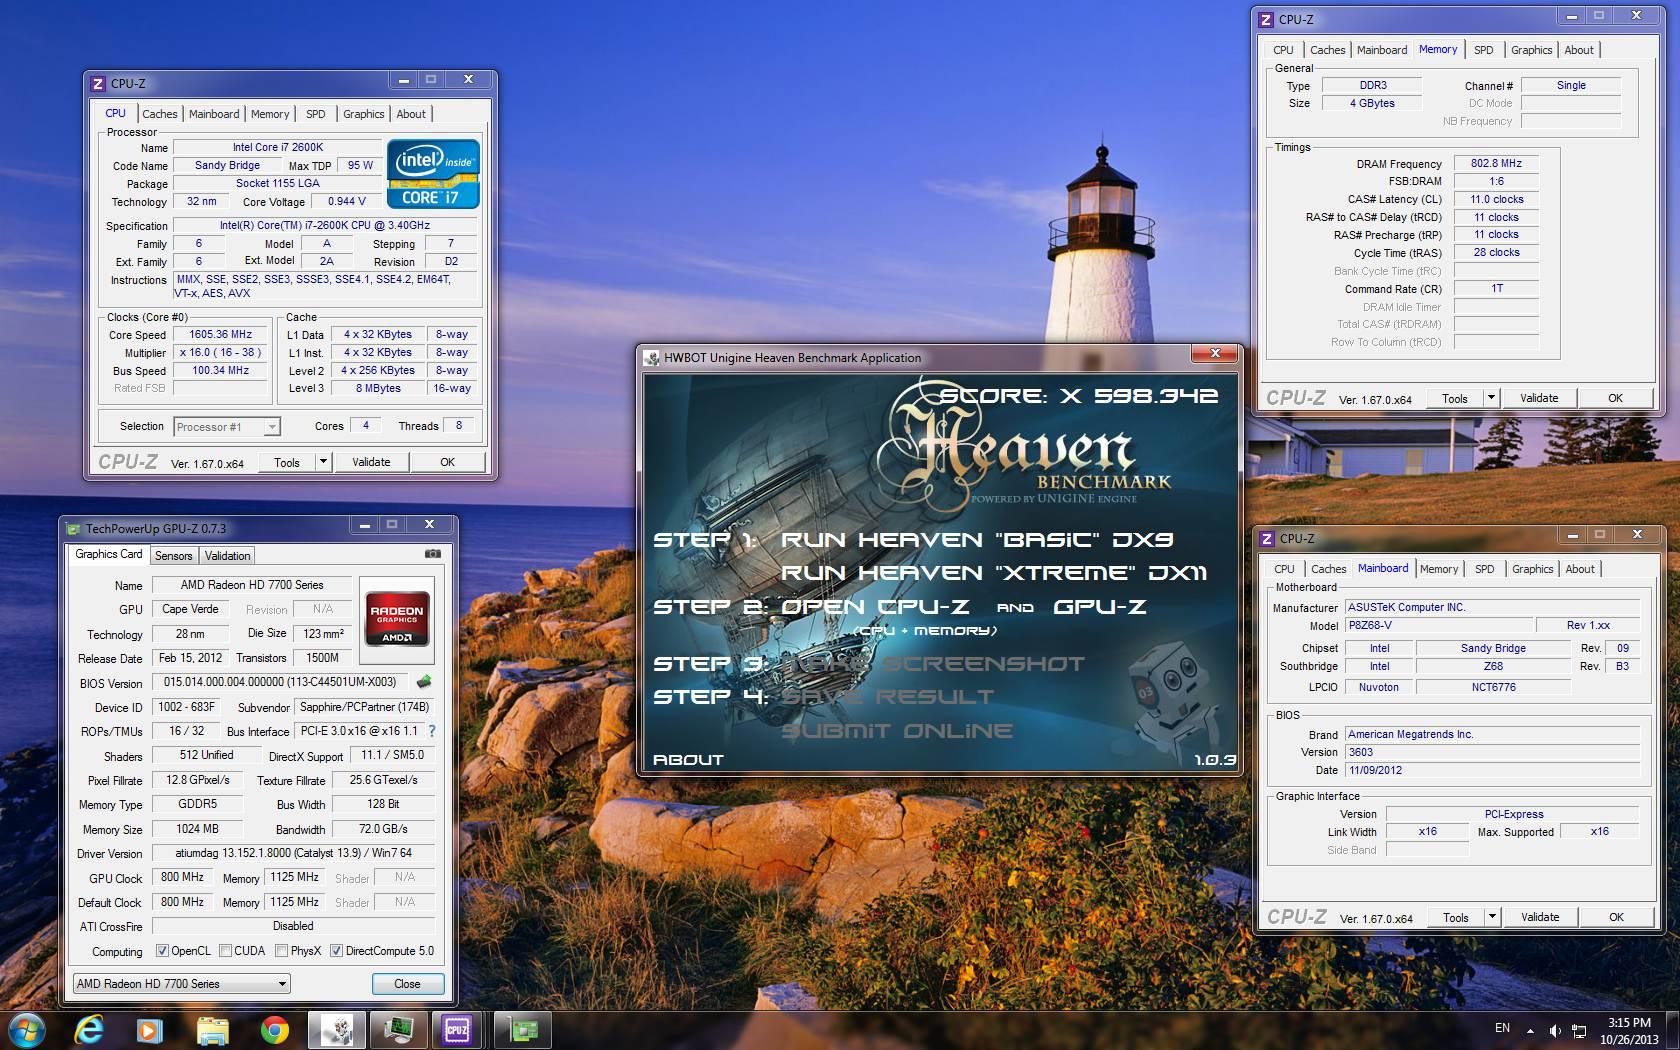Toggle the PhysX checkbox in GPU-Z
Viewport: 1680px width, 1050px height.
click(281, 951)
